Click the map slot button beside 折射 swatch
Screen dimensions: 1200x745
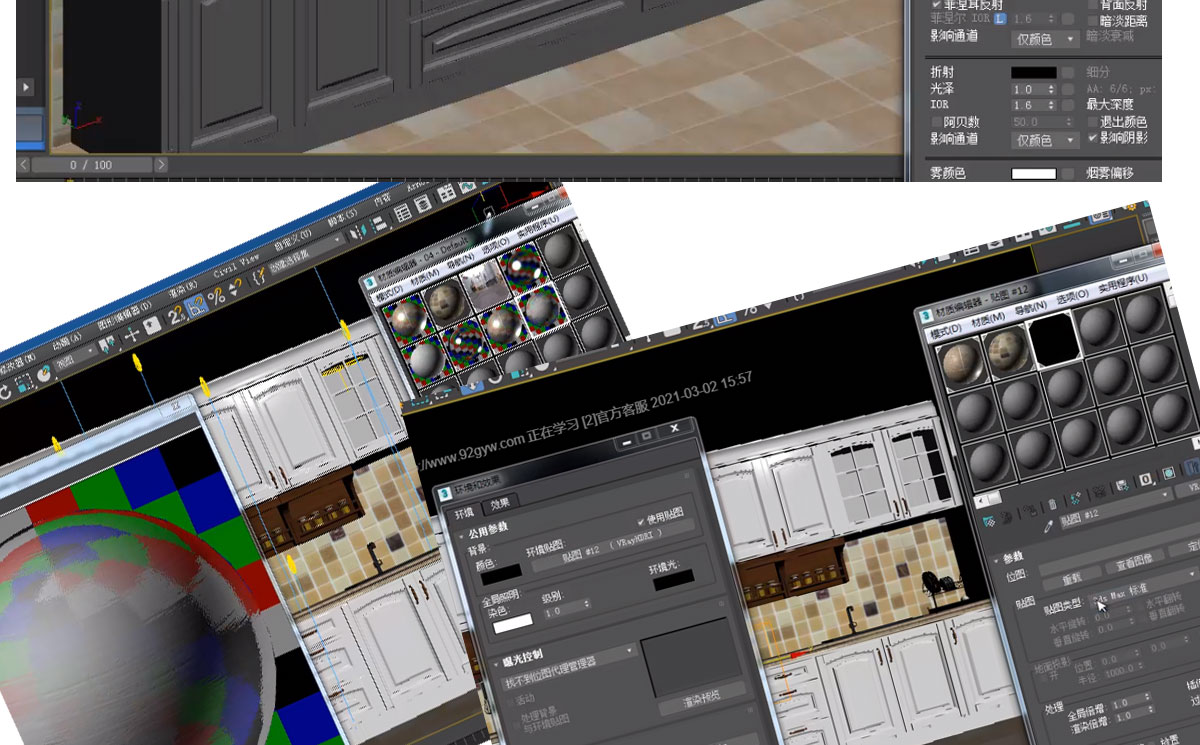point(1068,72)
